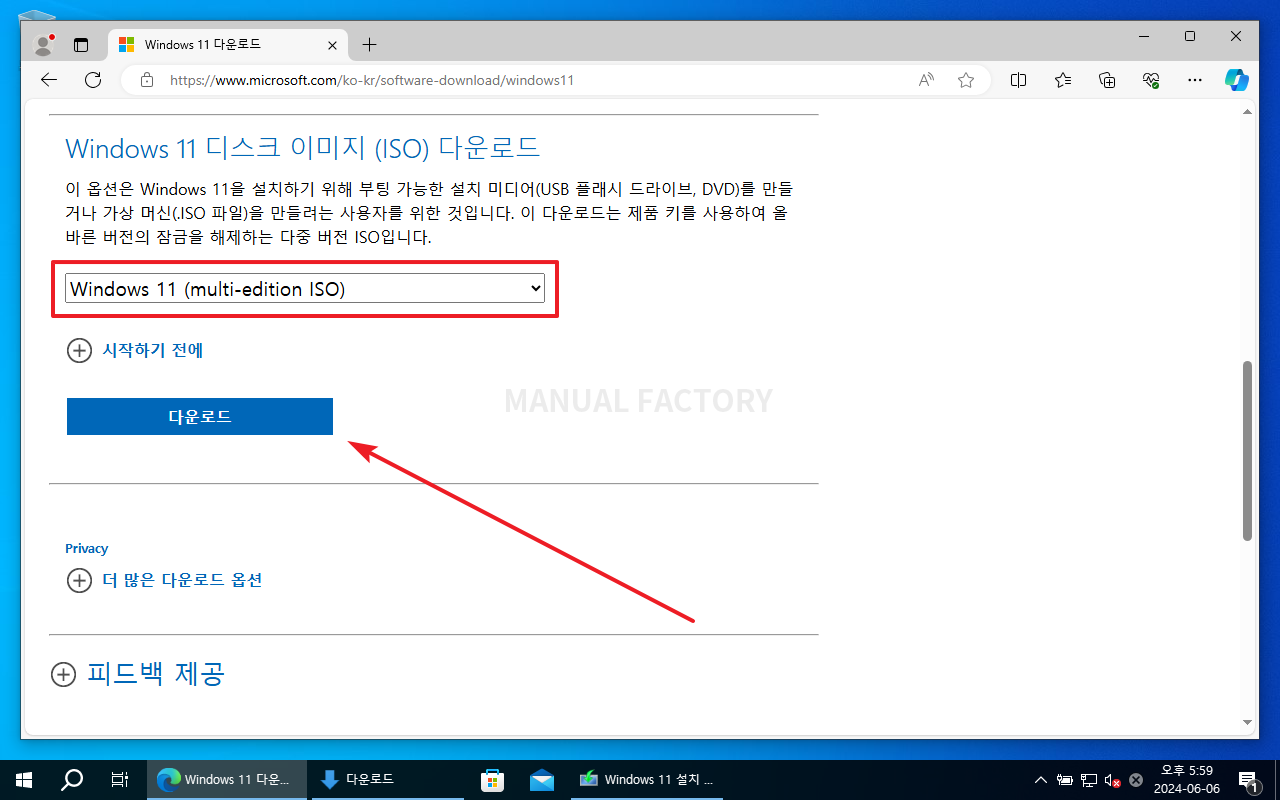
Task: Open Task View icon on taskbar
Action: point(119,780)
